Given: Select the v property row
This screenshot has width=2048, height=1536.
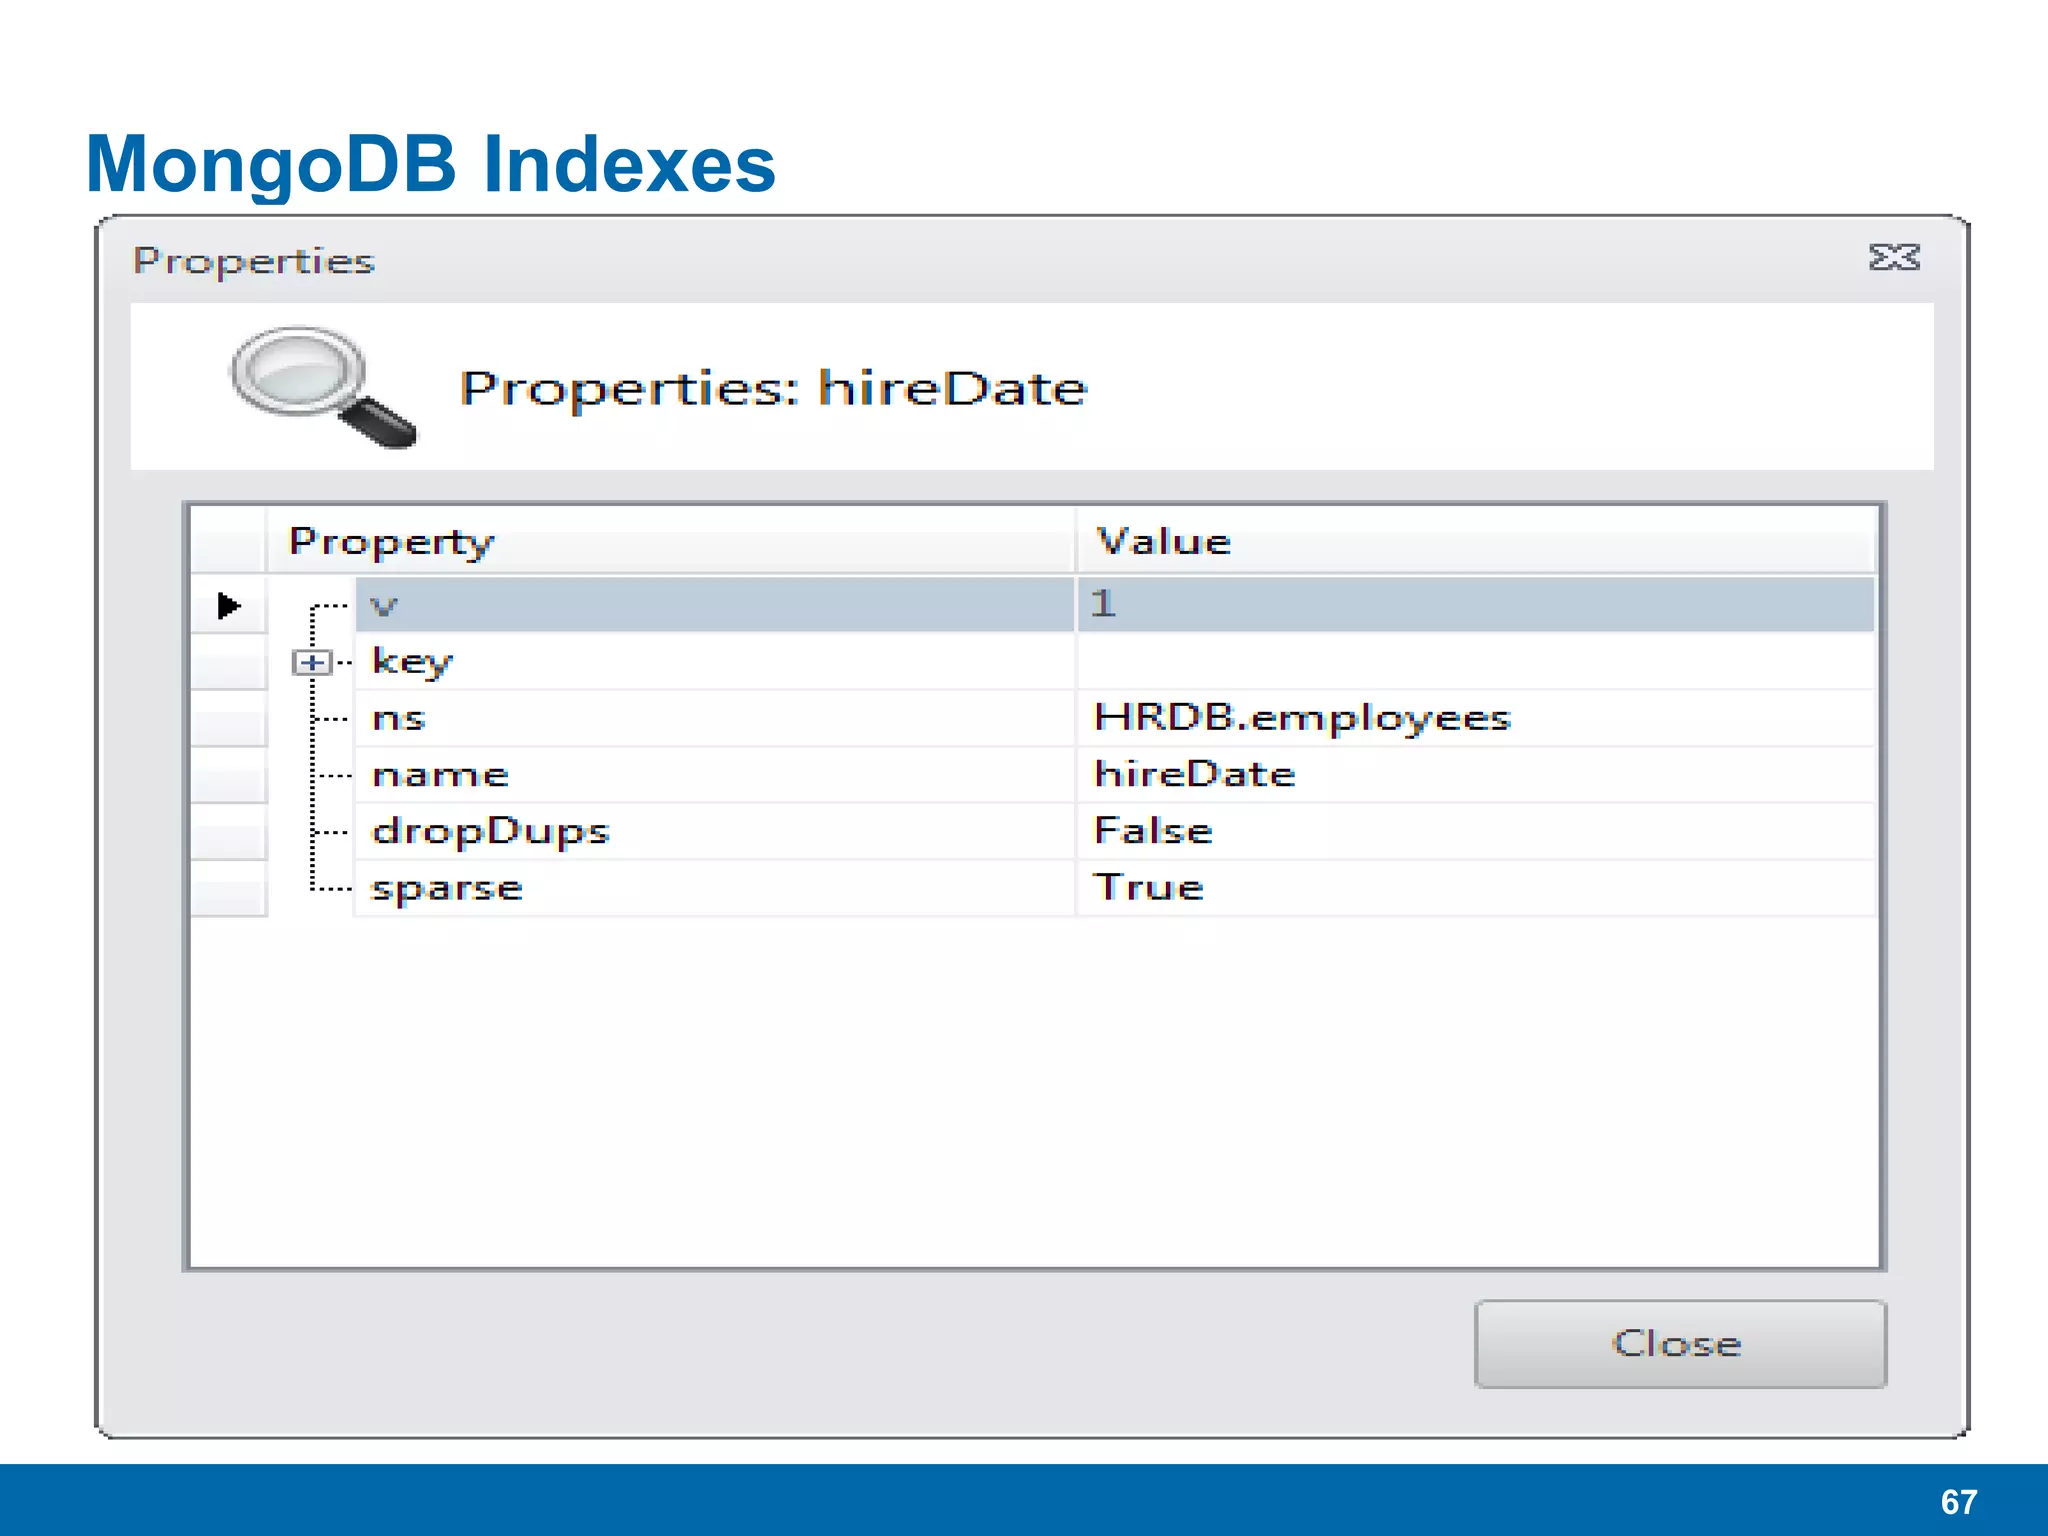Looking at the screenshot, I should pyautogui.click(x=385, y=605).
